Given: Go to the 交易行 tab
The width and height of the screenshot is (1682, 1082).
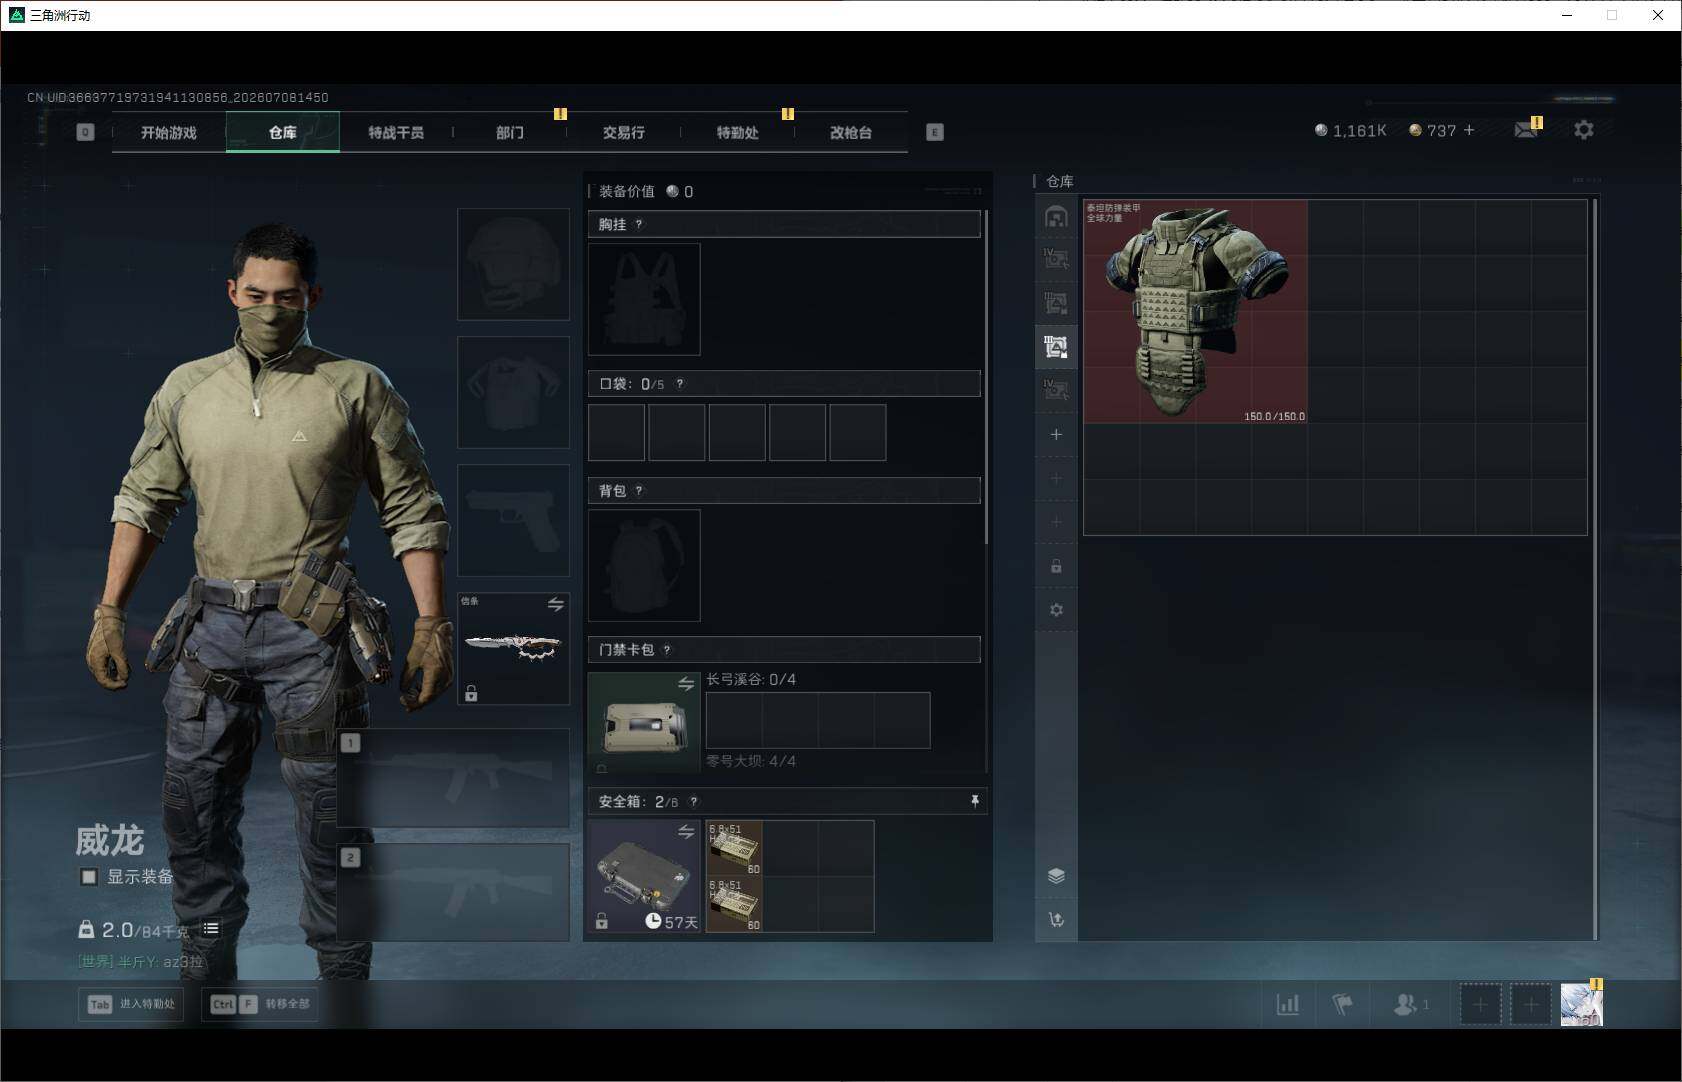Looking at the screenshot, I should [624, 132].
